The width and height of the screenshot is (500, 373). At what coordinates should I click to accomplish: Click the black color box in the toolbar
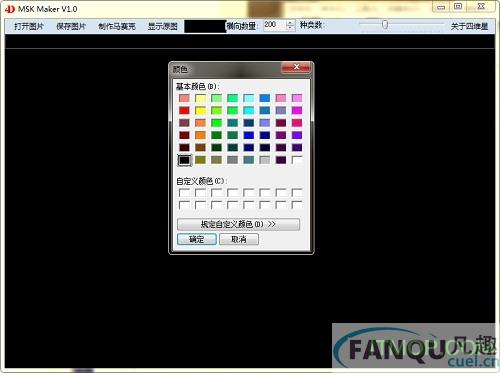click(205, 26)
